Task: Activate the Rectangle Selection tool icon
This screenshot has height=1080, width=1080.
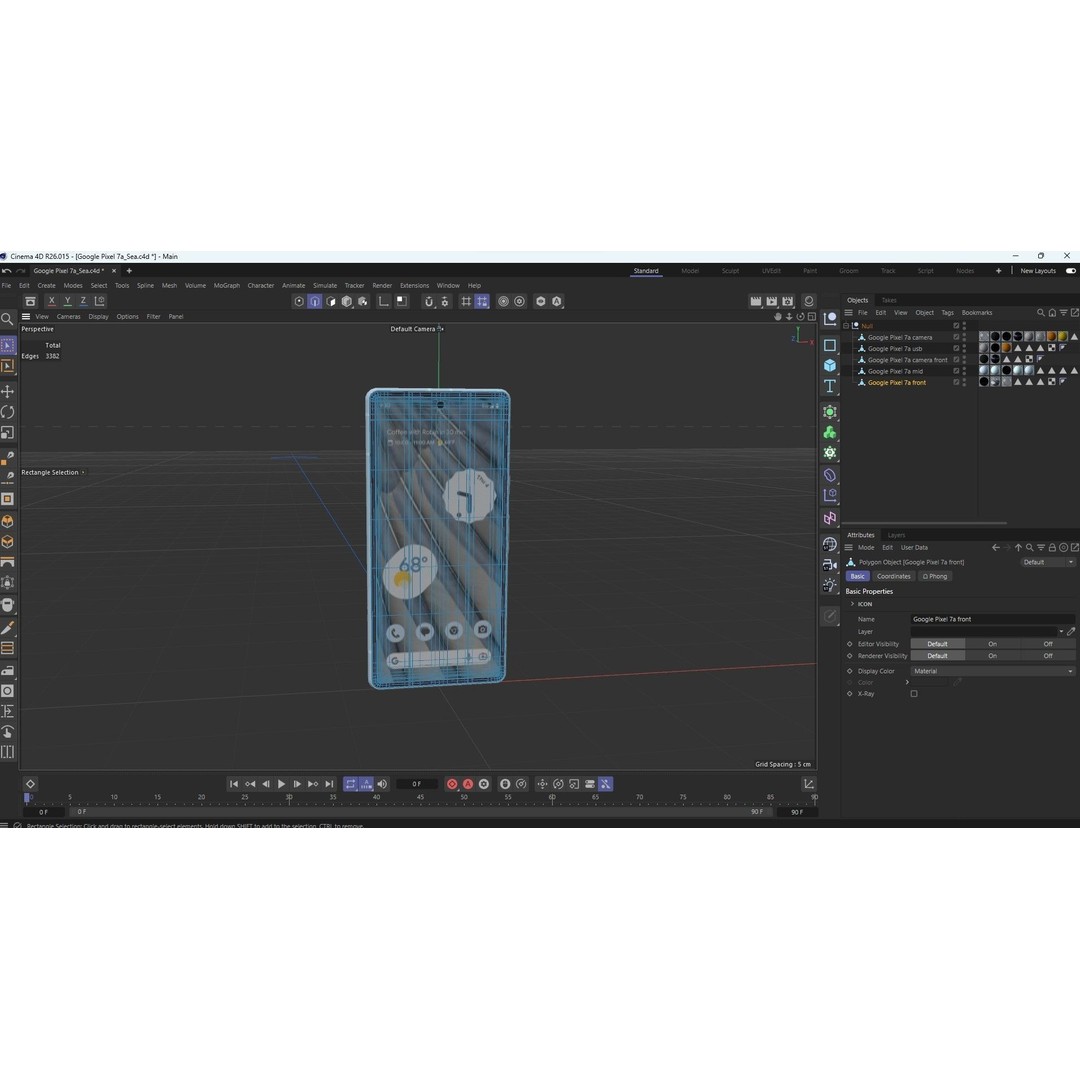Action: (x=8, y=345)
